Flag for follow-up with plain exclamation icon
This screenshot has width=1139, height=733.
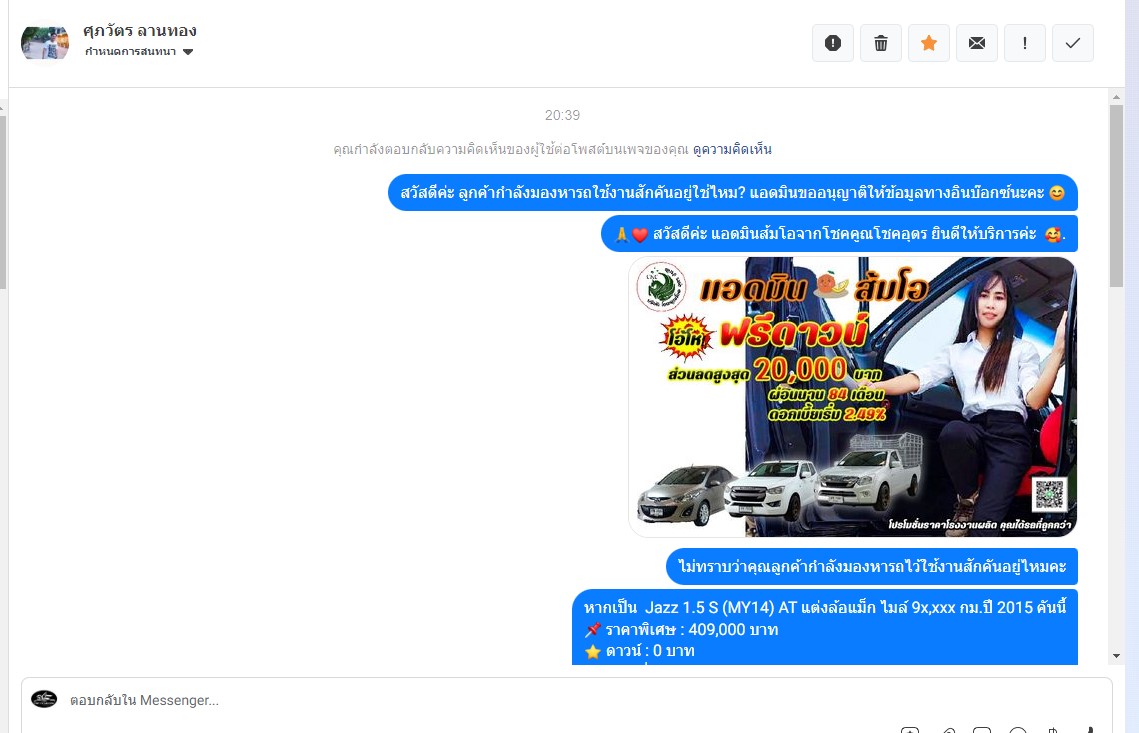[x=1024, y=43]
